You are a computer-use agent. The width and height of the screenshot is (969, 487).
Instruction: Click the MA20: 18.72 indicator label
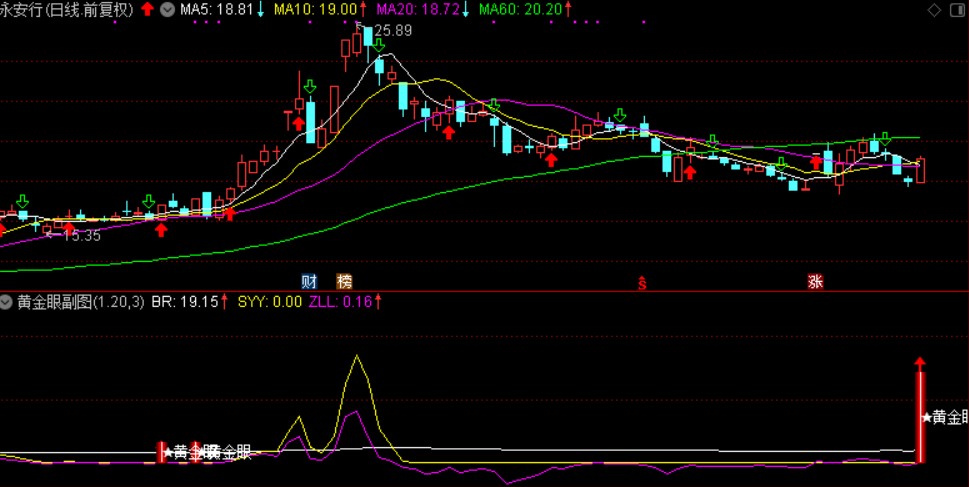click(x=418, y=9)
